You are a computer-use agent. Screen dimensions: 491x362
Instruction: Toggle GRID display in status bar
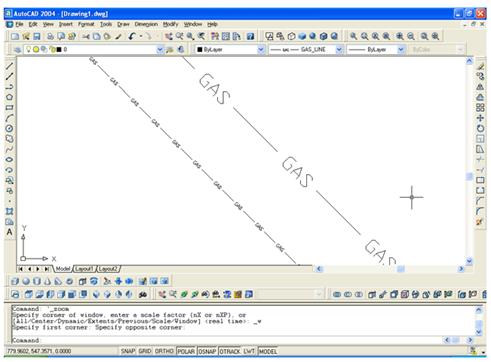145,351
